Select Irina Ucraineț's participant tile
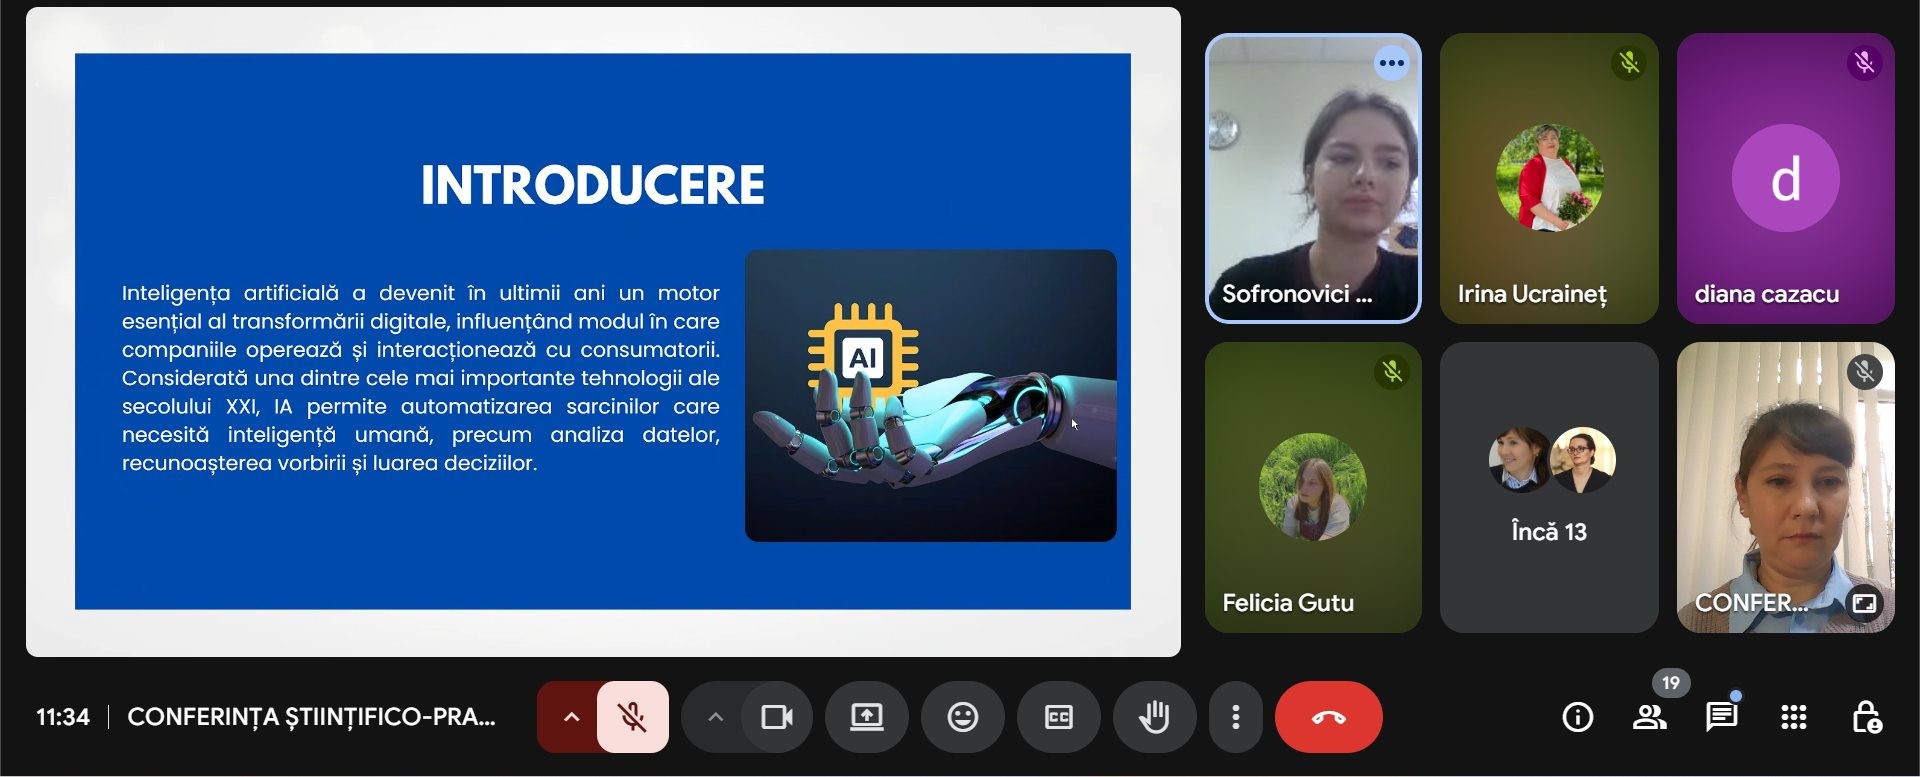Viewport: 1920px width, 777px height. 1548,178
